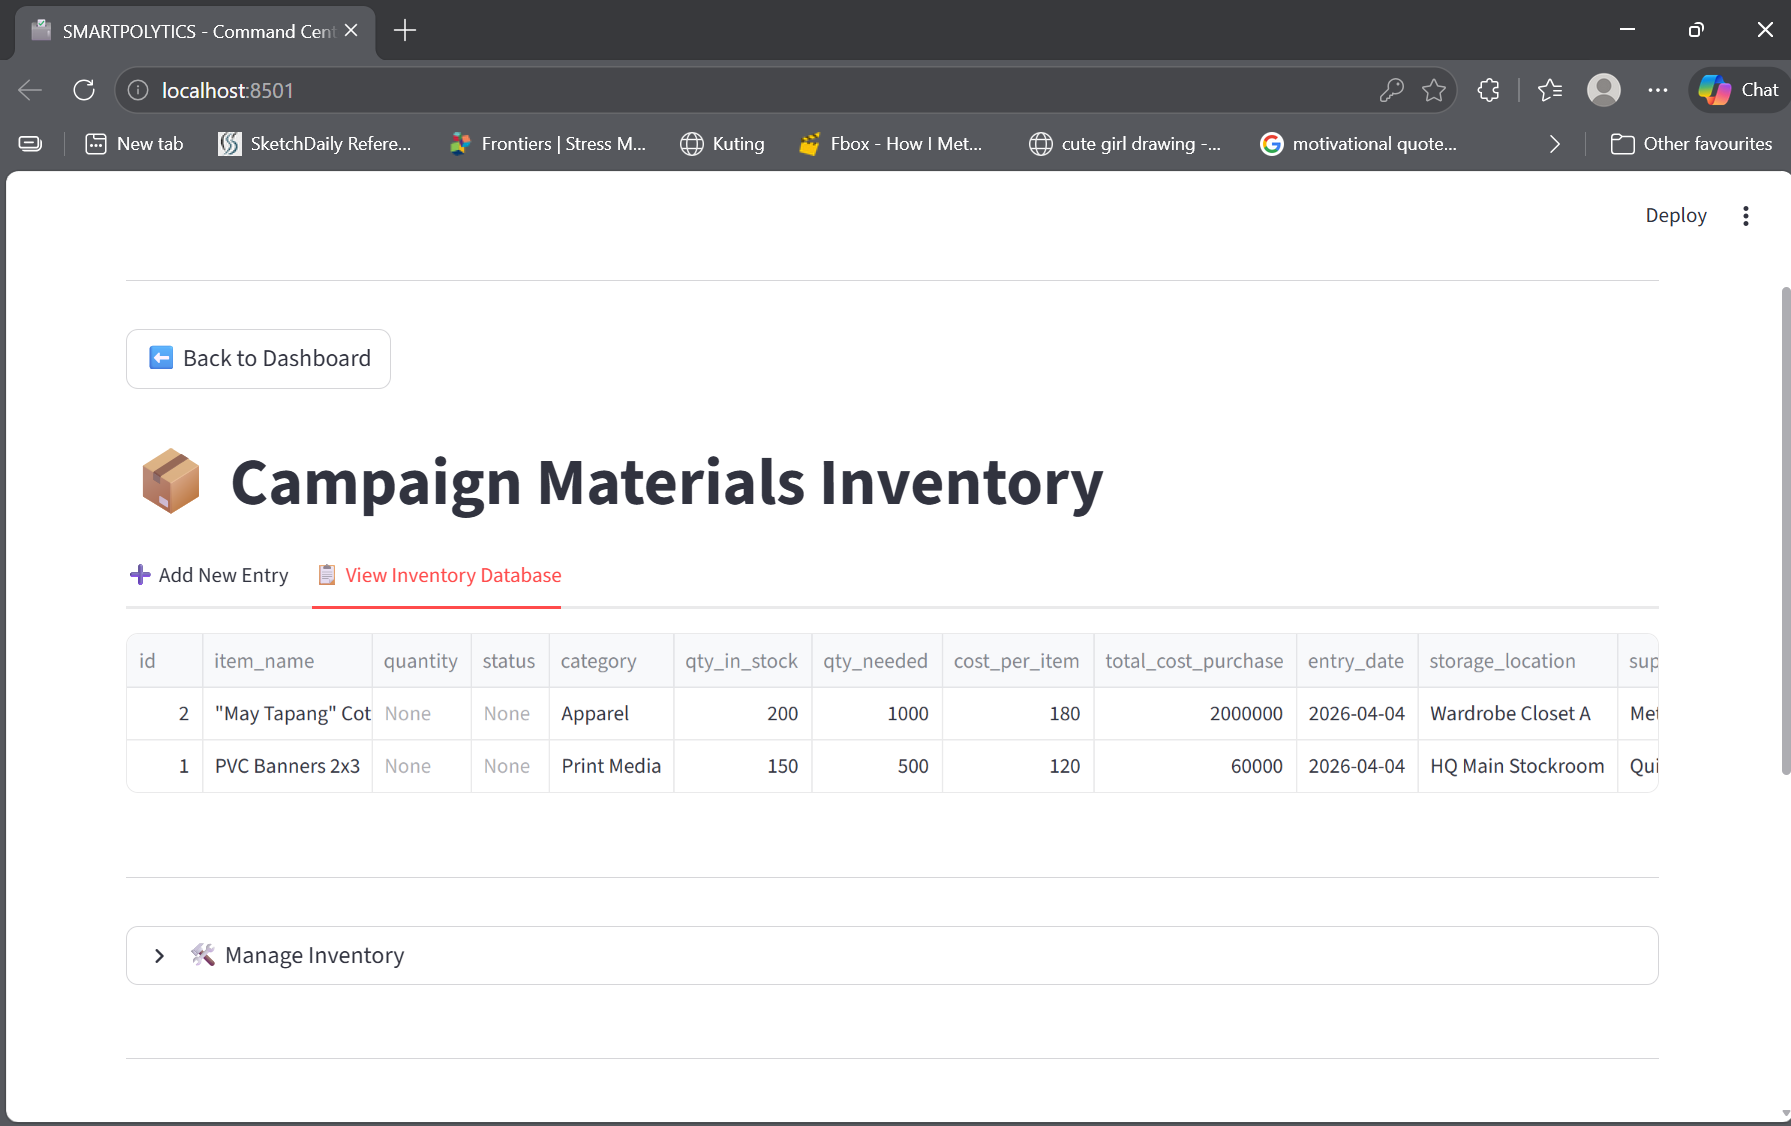Click the browser extensions puzzle icon
The height and width of the screenshot is (1126, 1791).
coord(1488,90)
